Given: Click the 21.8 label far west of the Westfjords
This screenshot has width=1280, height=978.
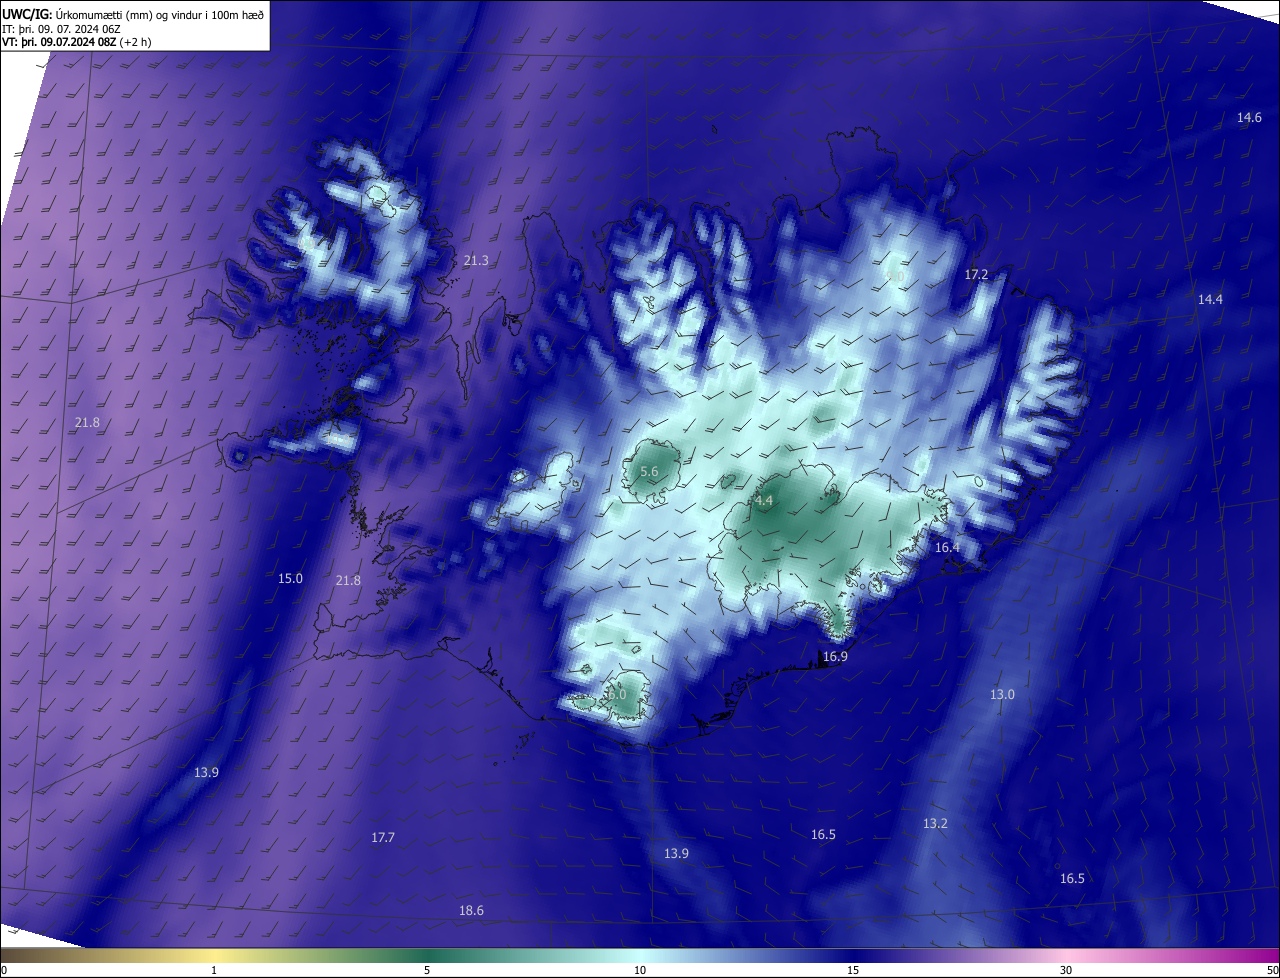Looking at the screenshot, I should (87, 423).
